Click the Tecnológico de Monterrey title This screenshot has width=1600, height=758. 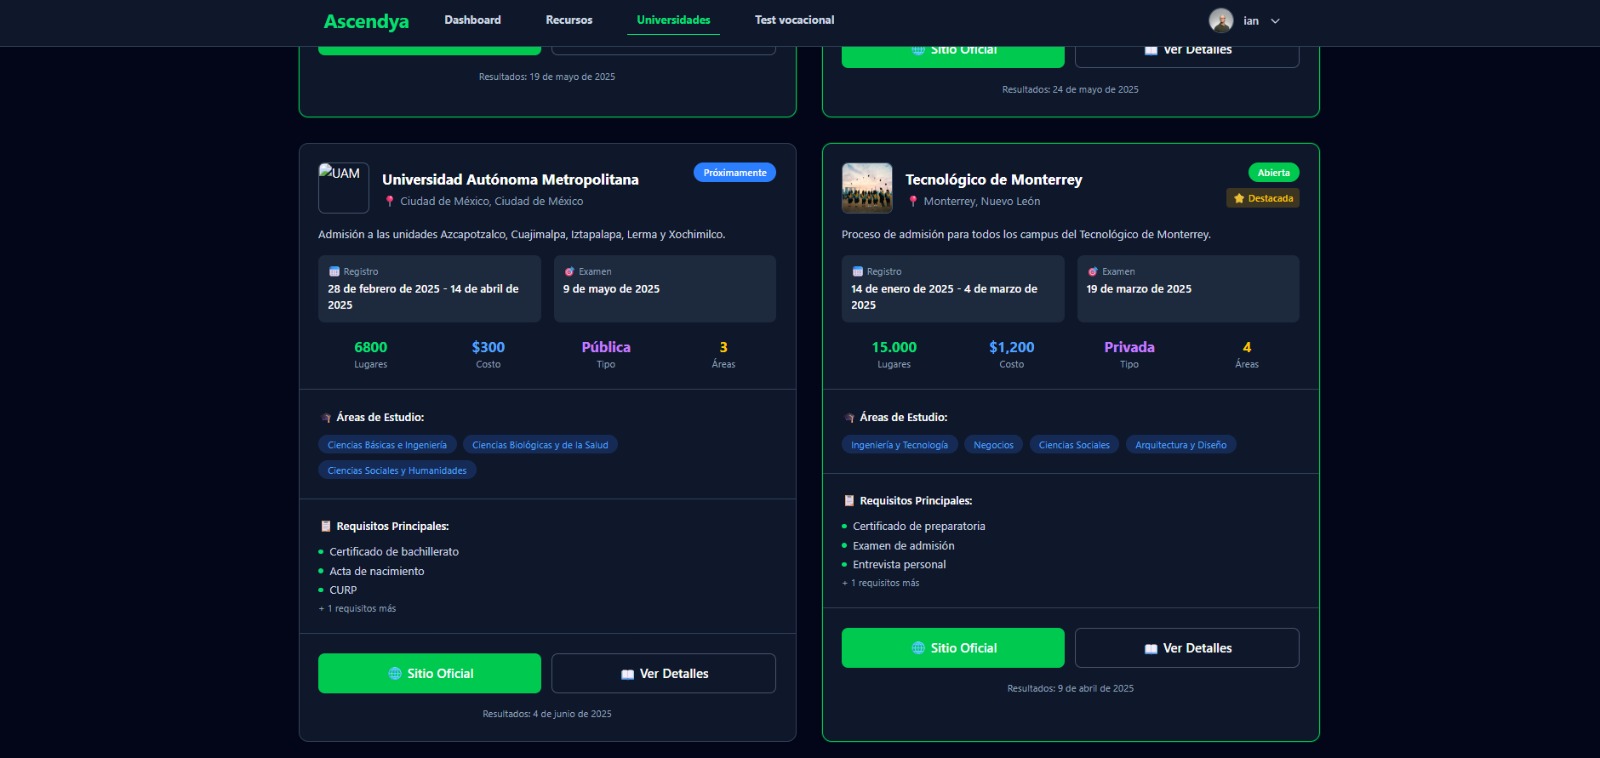click(x=994, y=180)
